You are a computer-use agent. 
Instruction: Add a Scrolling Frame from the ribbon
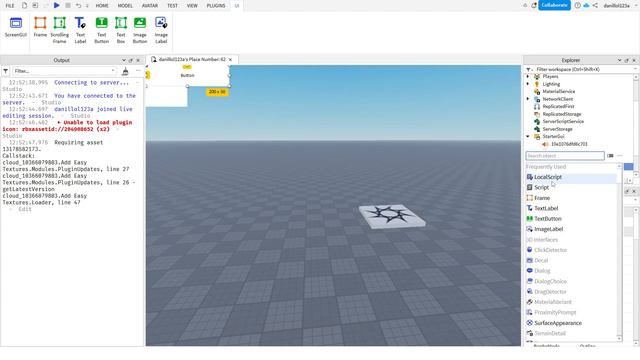coord(60,30)
